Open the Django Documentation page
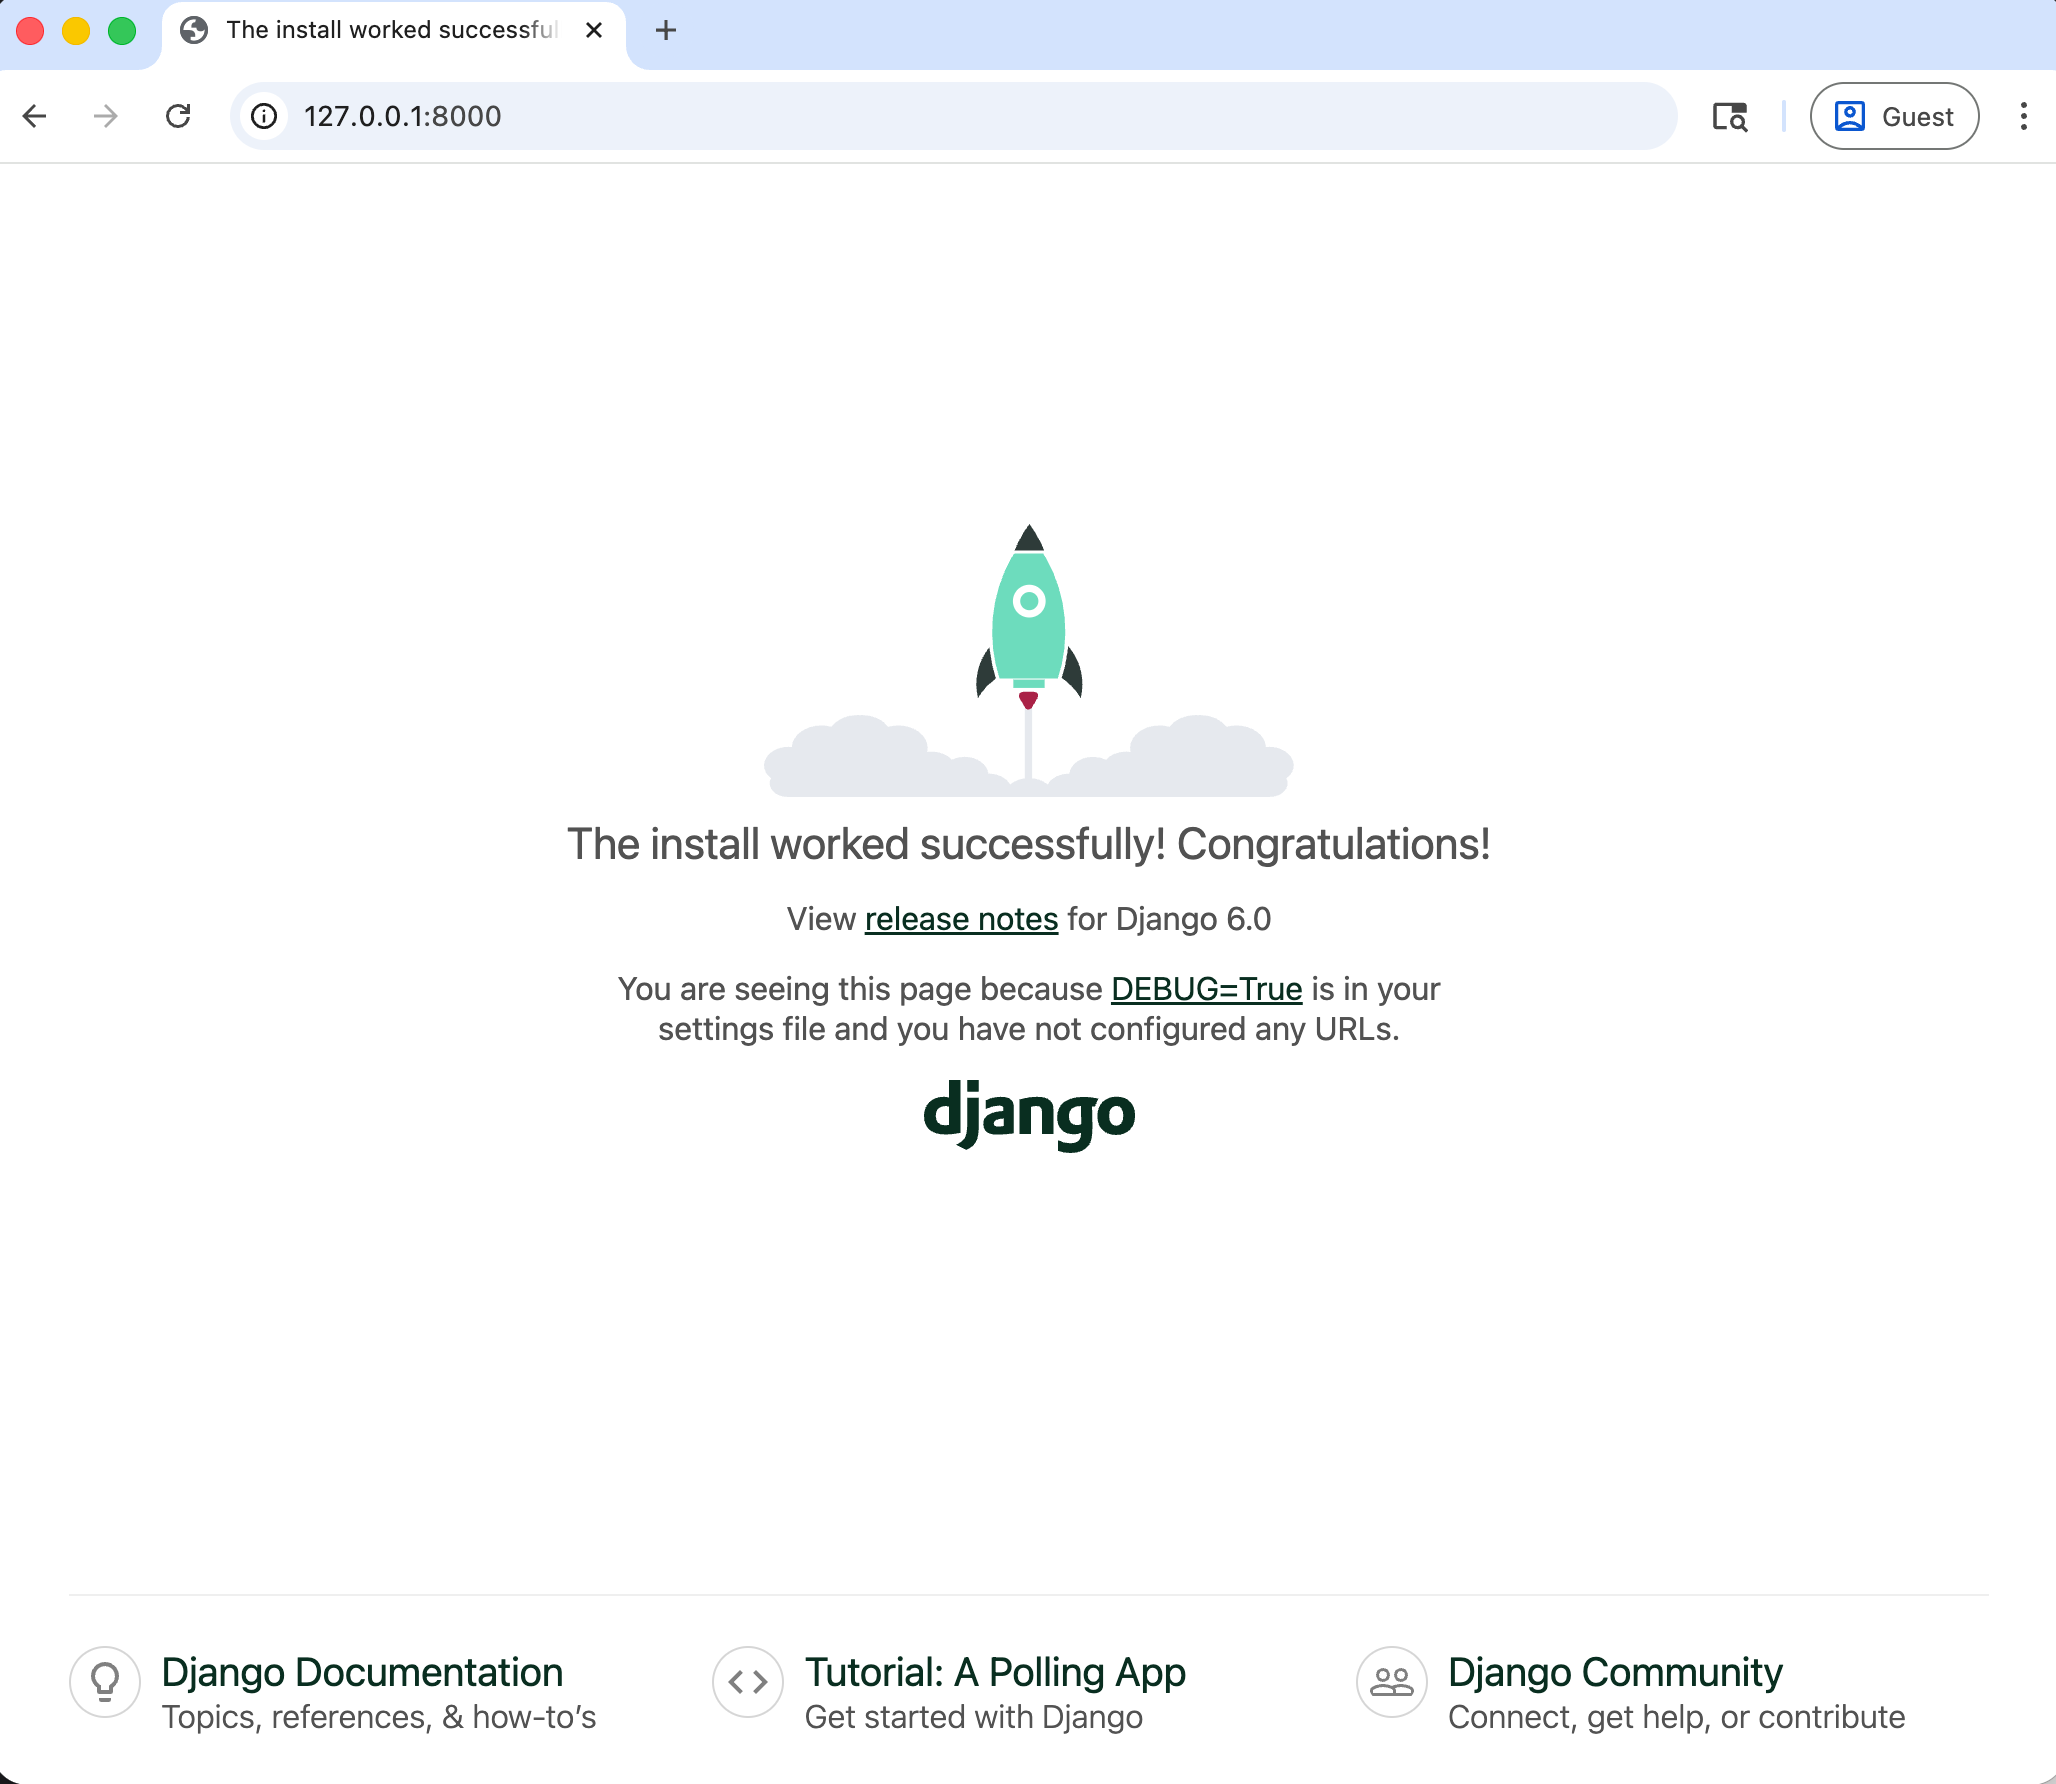The height and width of the screenshot is (1784, 2056). click(x=362, y=1671)
